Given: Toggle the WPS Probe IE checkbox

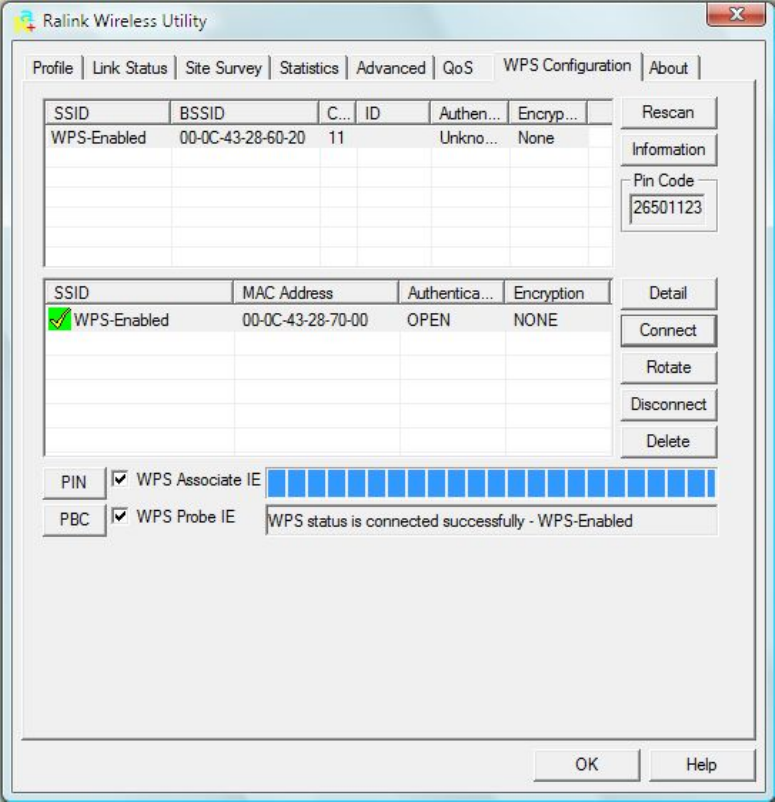Looking at the screenshot, I should [120, 516].
